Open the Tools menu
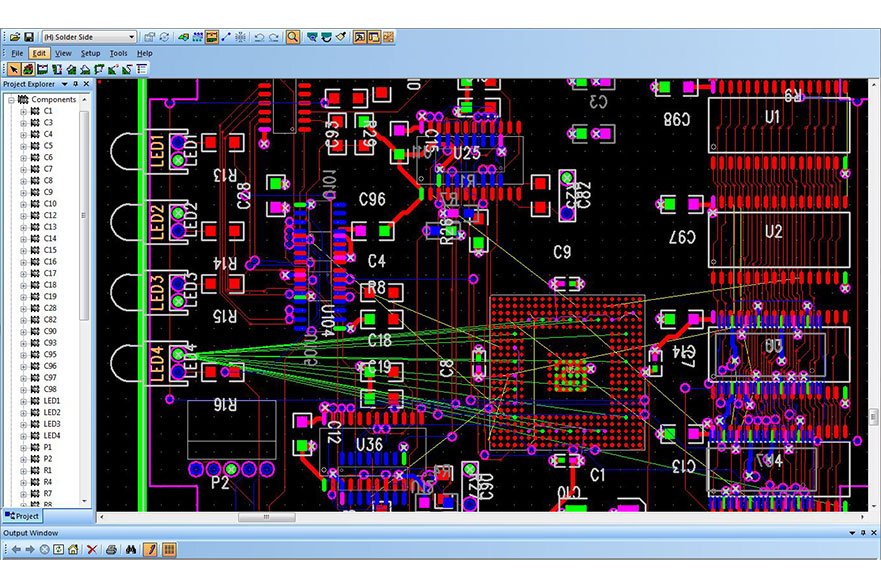881x587 pixels. click(118, 53)
